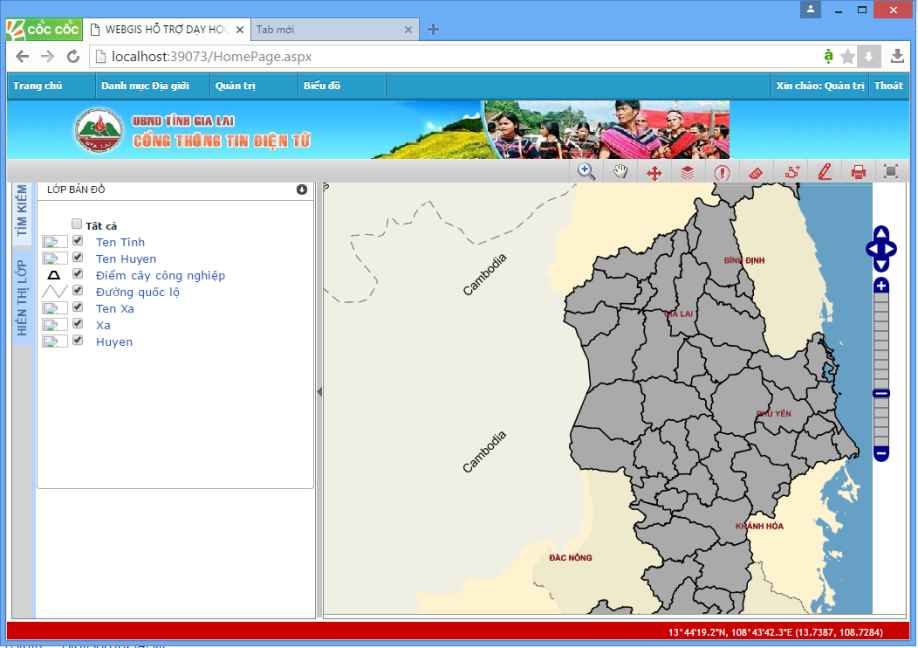Uncheck the Ten Xa layer
Screen dimensions: 918x648
point(77,307)
